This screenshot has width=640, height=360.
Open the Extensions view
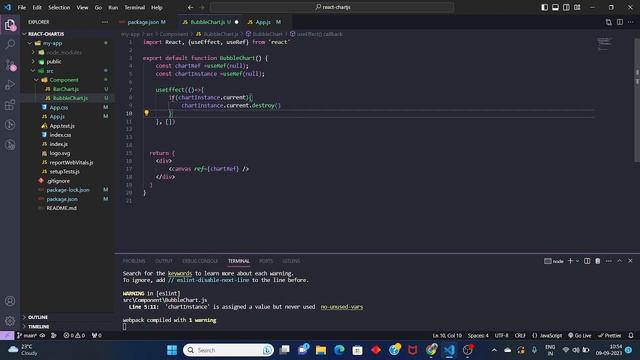pyautogui.click(x=10, y=104)
